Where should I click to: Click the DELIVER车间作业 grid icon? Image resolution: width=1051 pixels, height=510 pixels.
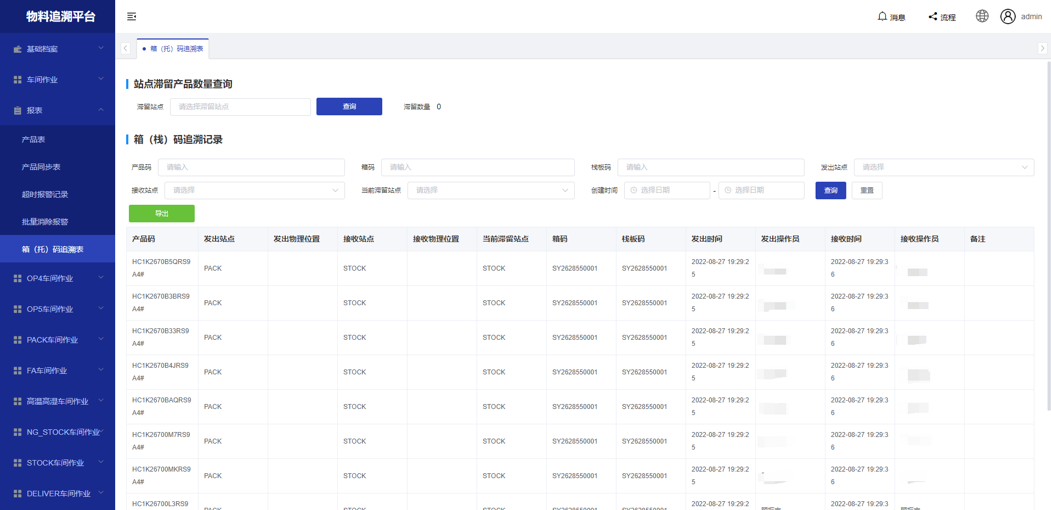point(17,494)
